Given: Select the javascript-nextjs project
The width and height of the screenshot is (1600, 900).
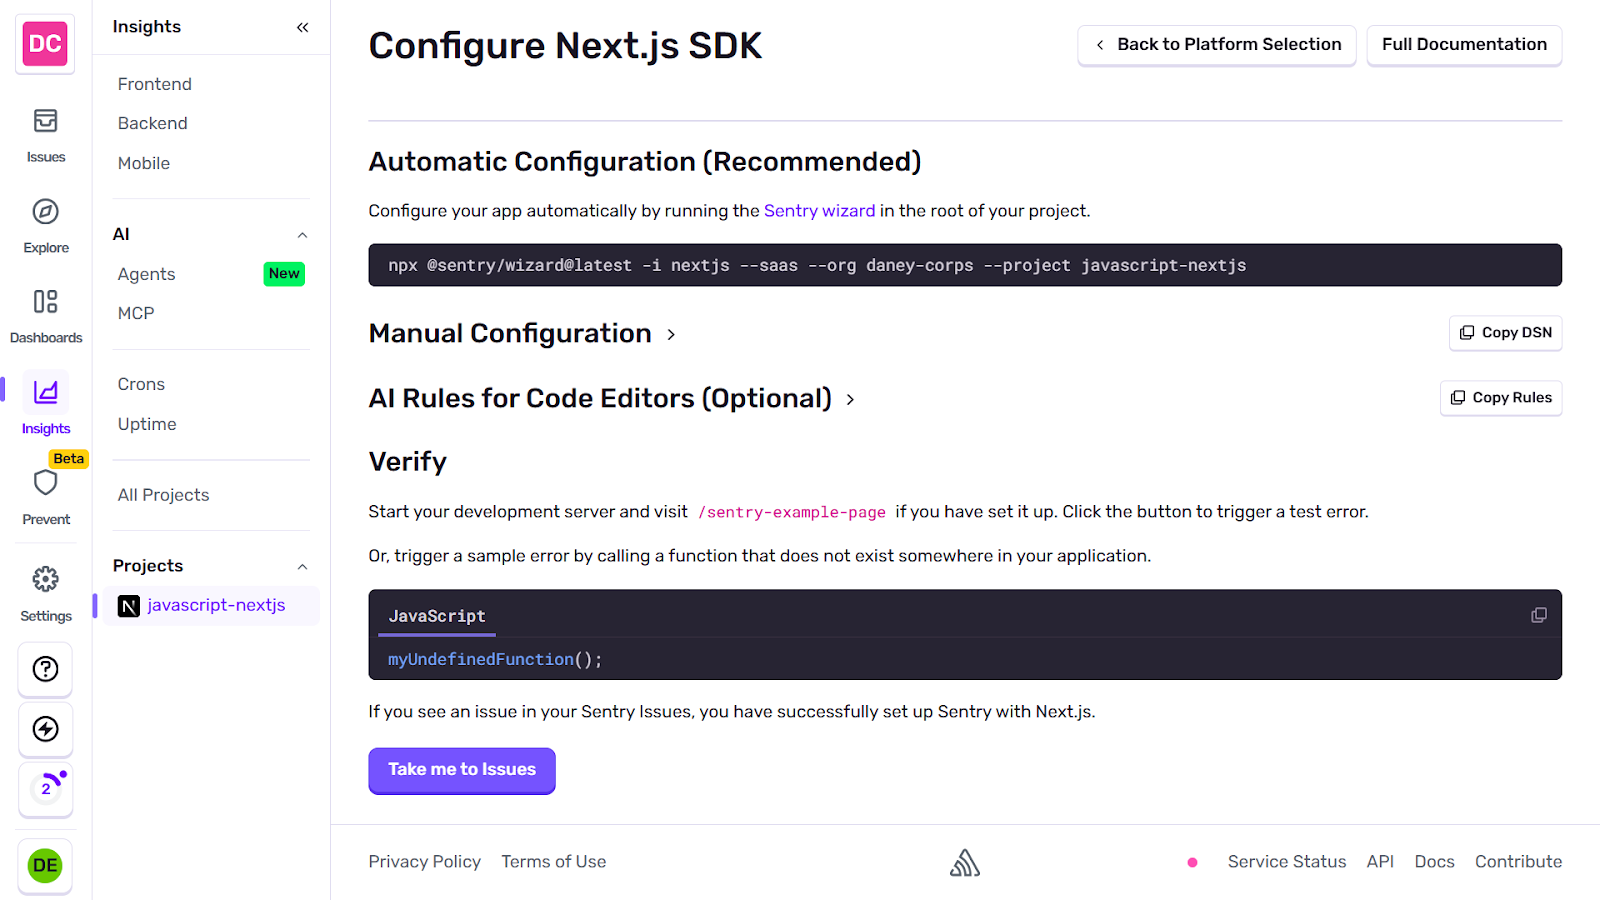Looking at the screenshot, I should click(216, 605).
